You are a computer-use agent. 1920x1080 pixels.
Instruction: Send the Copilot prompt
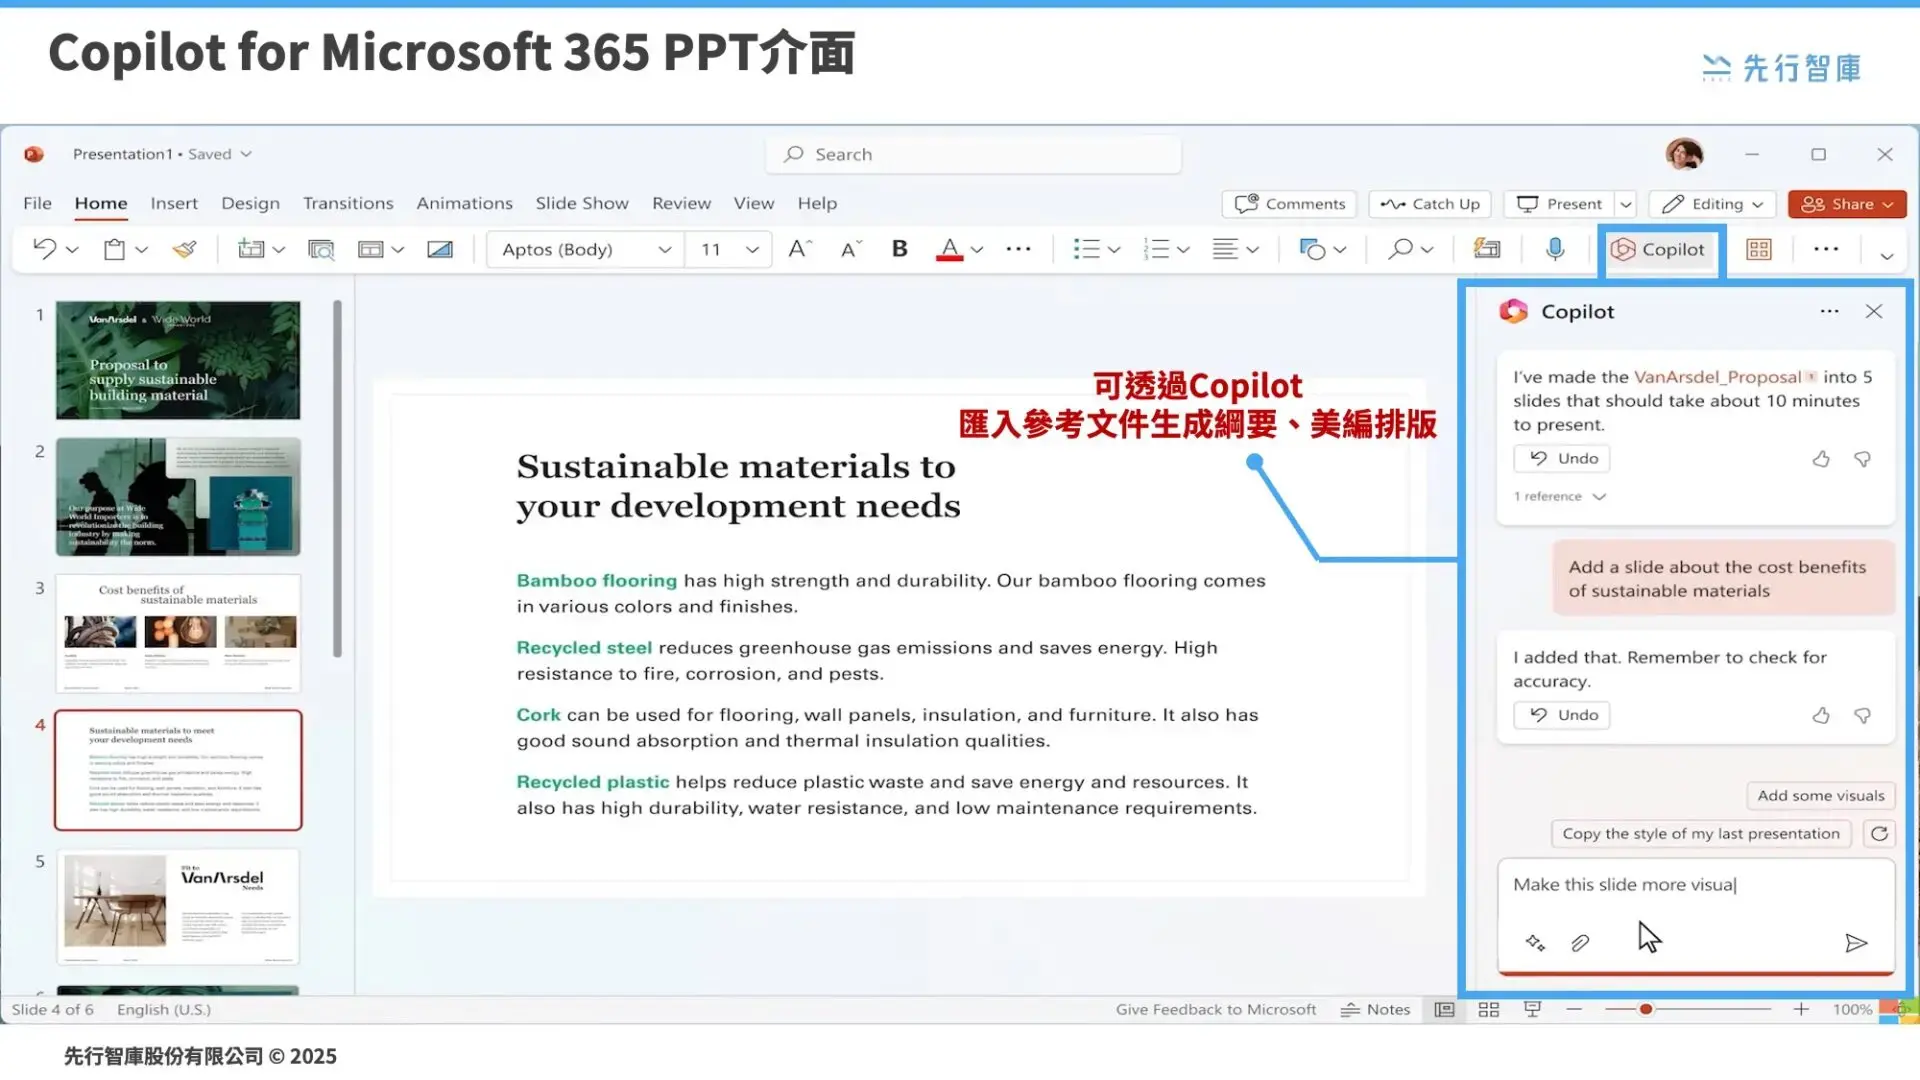1856,943
